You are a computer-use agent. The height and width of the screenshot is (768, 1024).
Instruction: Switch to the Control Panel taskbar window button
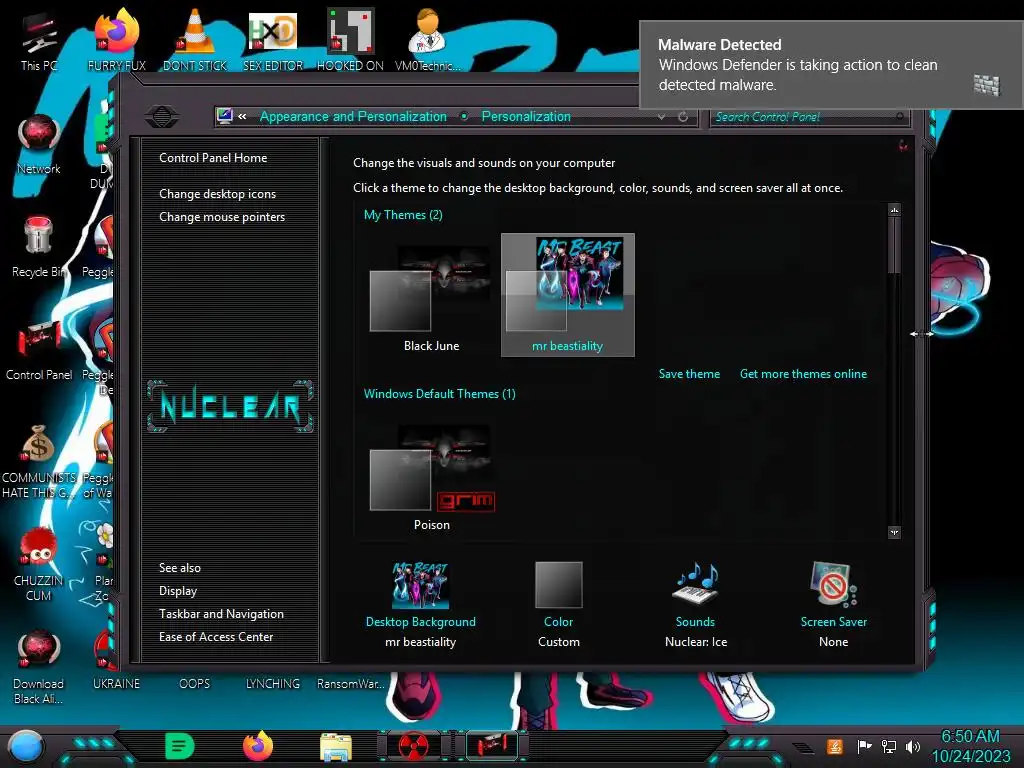click(492, 746)
